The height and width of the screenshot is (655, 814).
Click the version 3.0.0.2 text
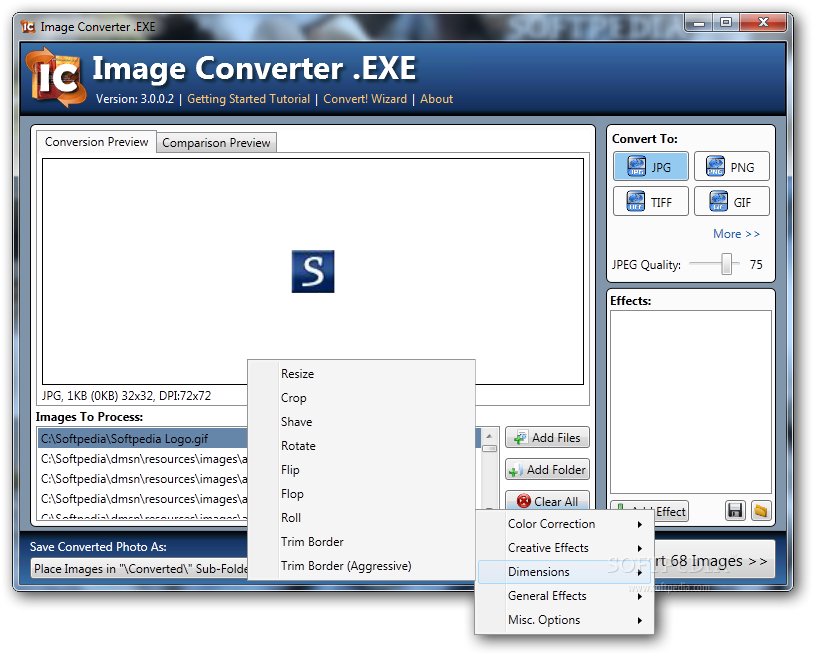(x=135, y=99)
